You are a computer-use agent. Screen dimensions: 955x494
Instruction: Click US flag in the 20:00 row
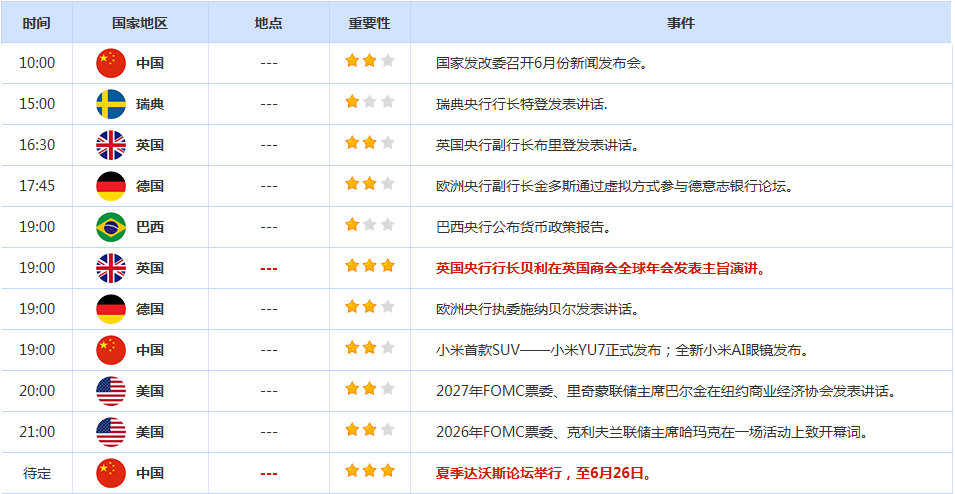point(111,390)
